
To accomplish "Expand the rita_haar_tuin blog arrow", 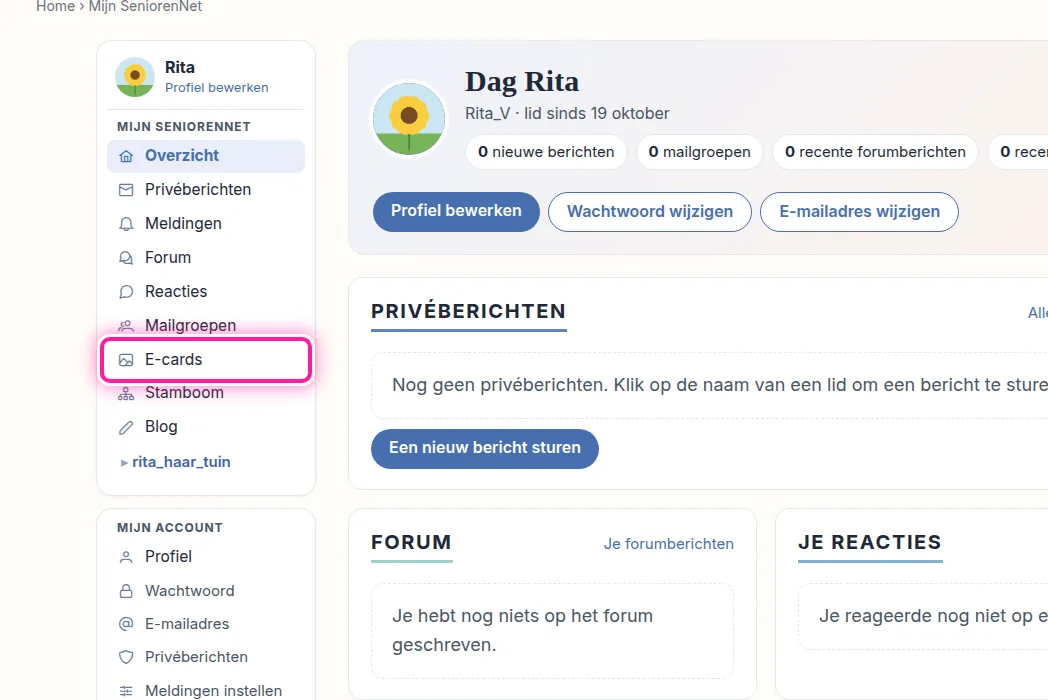I will [124, 463].
